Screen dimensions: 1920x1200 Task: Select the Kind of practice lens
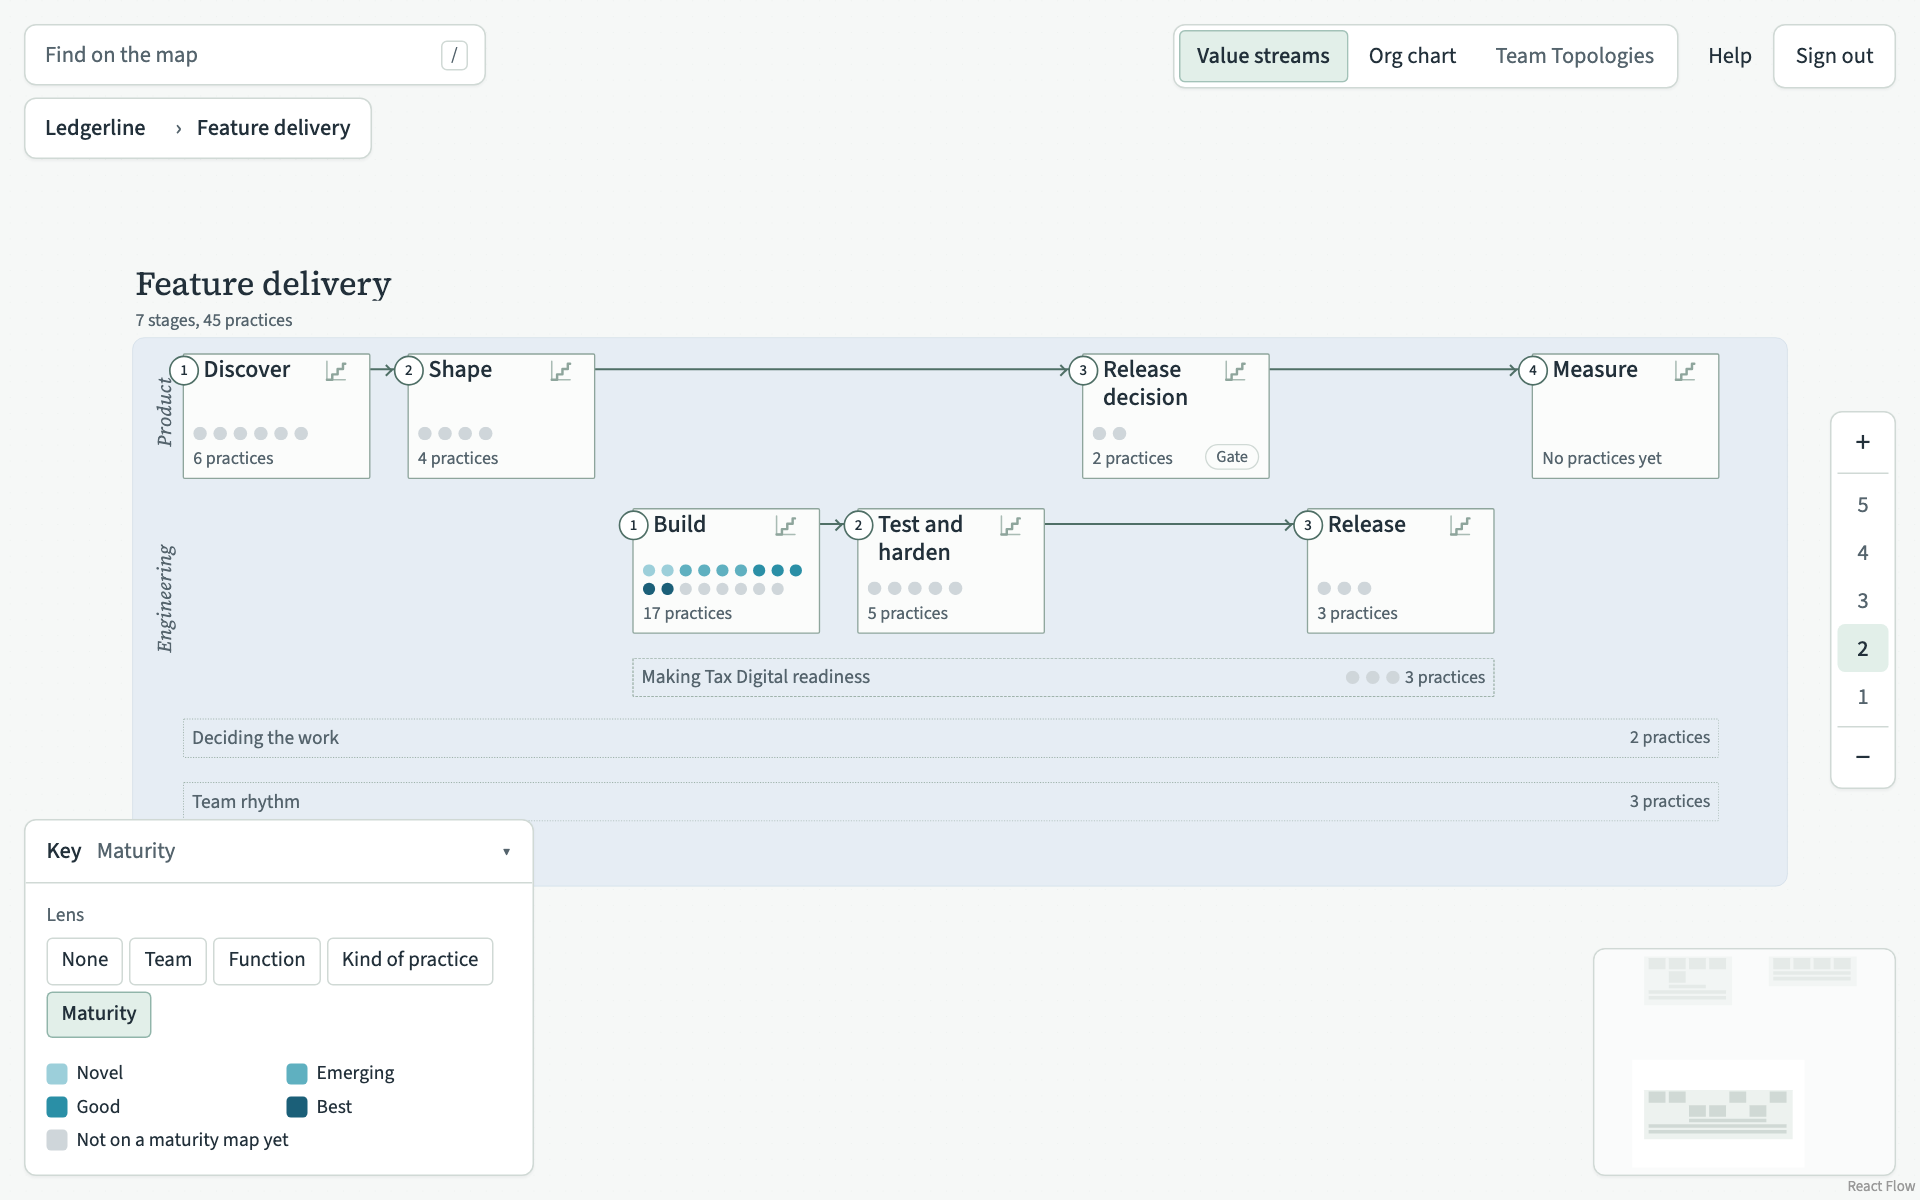(x=410, y=960)
